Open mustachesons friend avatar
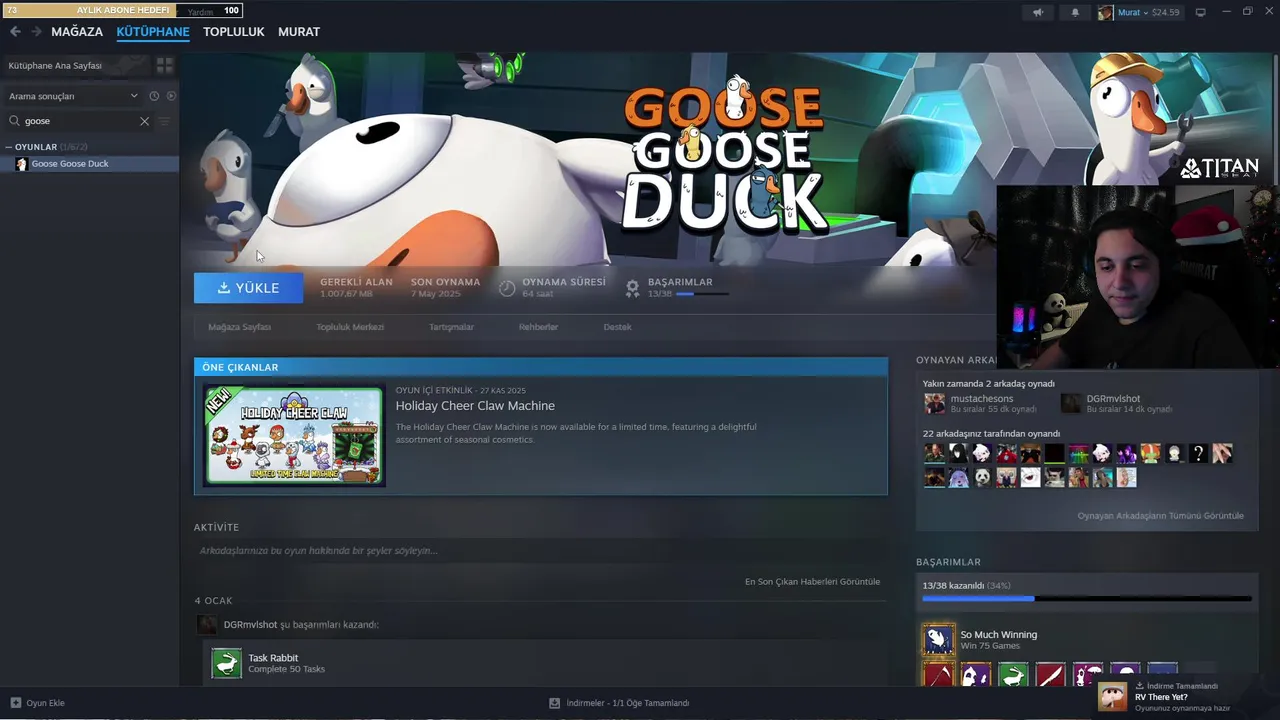1280x720 pixels. tap(934, 403)
